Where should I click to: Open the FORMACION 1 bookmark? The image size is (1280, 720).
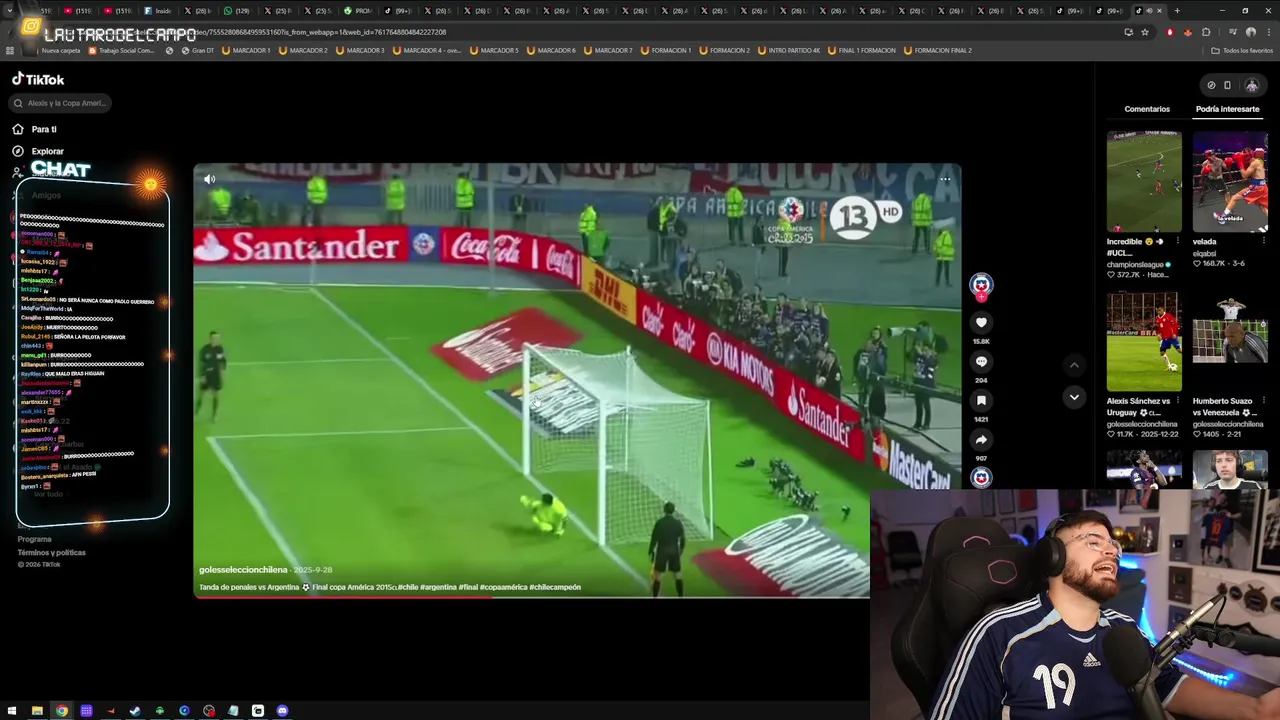(x=664, y=50)
